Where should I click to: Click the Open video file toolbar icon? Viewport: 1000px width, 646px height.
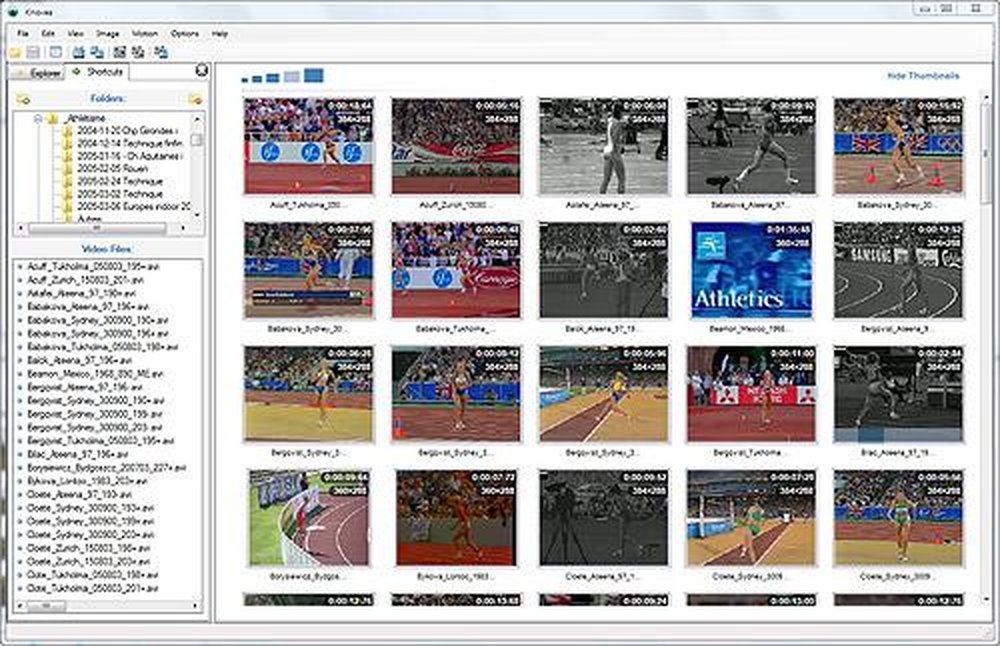[15, 52]
